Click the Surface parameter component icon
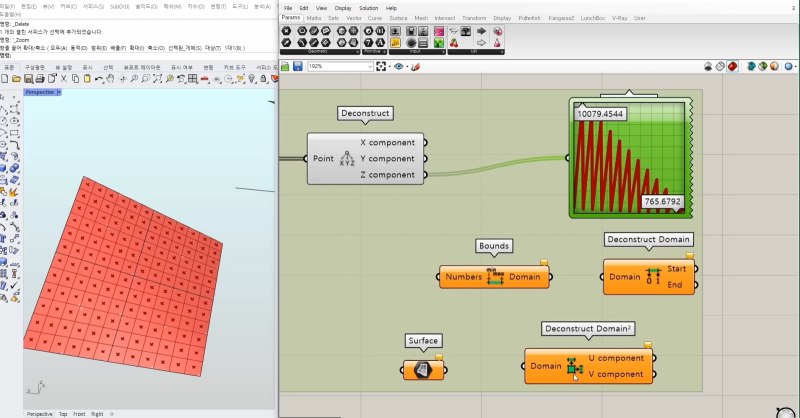This screenshot has height=418, width=800. 422,370
